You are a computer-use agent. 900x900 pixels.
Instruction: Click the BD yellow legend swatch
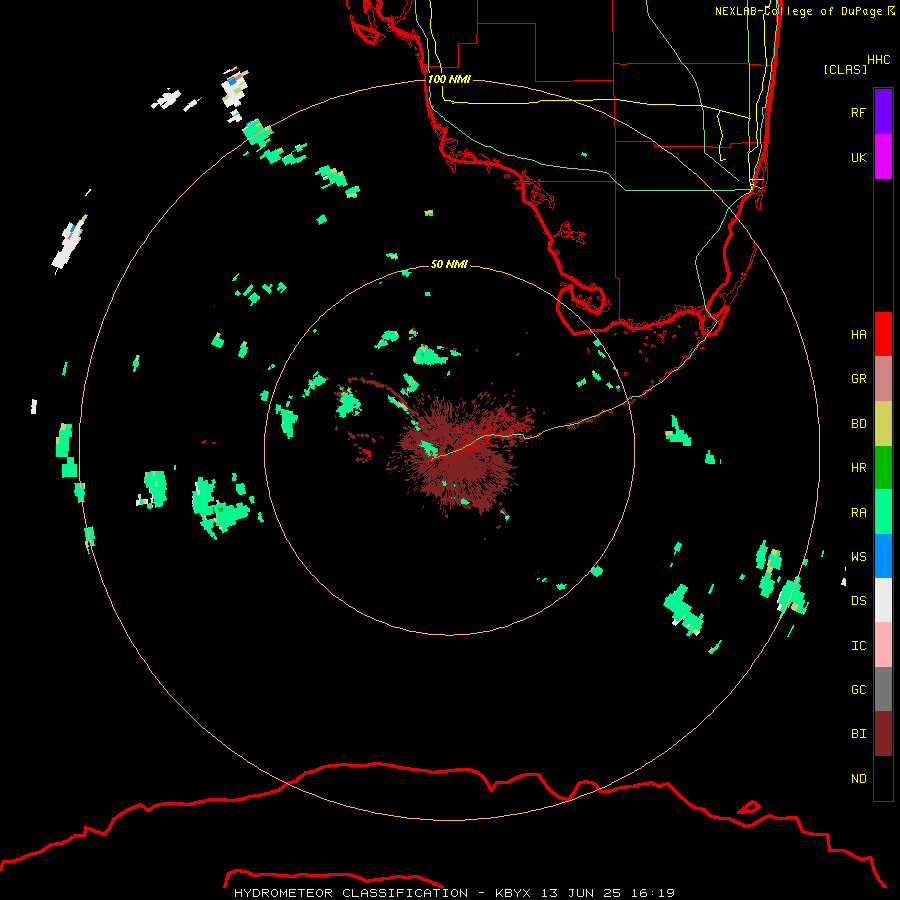883,424
